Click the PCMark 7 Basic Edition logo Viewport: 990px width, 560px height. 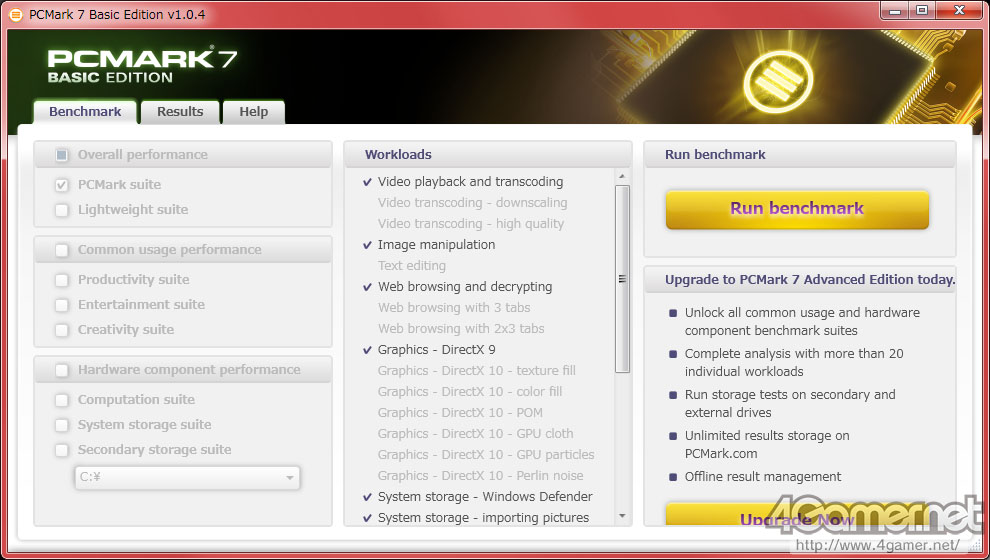pyautogui.click(x=142, y=66)
